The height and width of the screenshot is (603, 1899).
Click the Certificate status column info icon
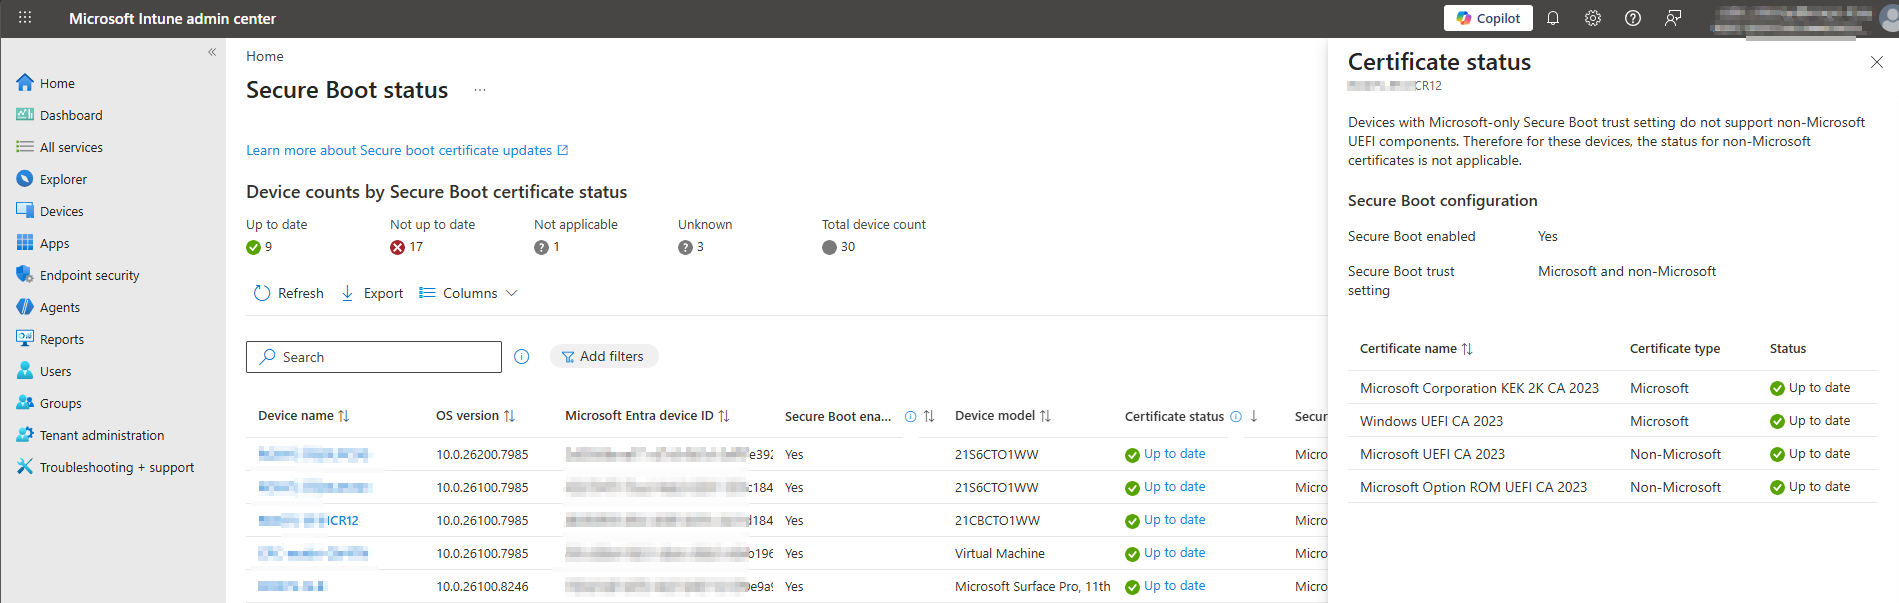1236,416
